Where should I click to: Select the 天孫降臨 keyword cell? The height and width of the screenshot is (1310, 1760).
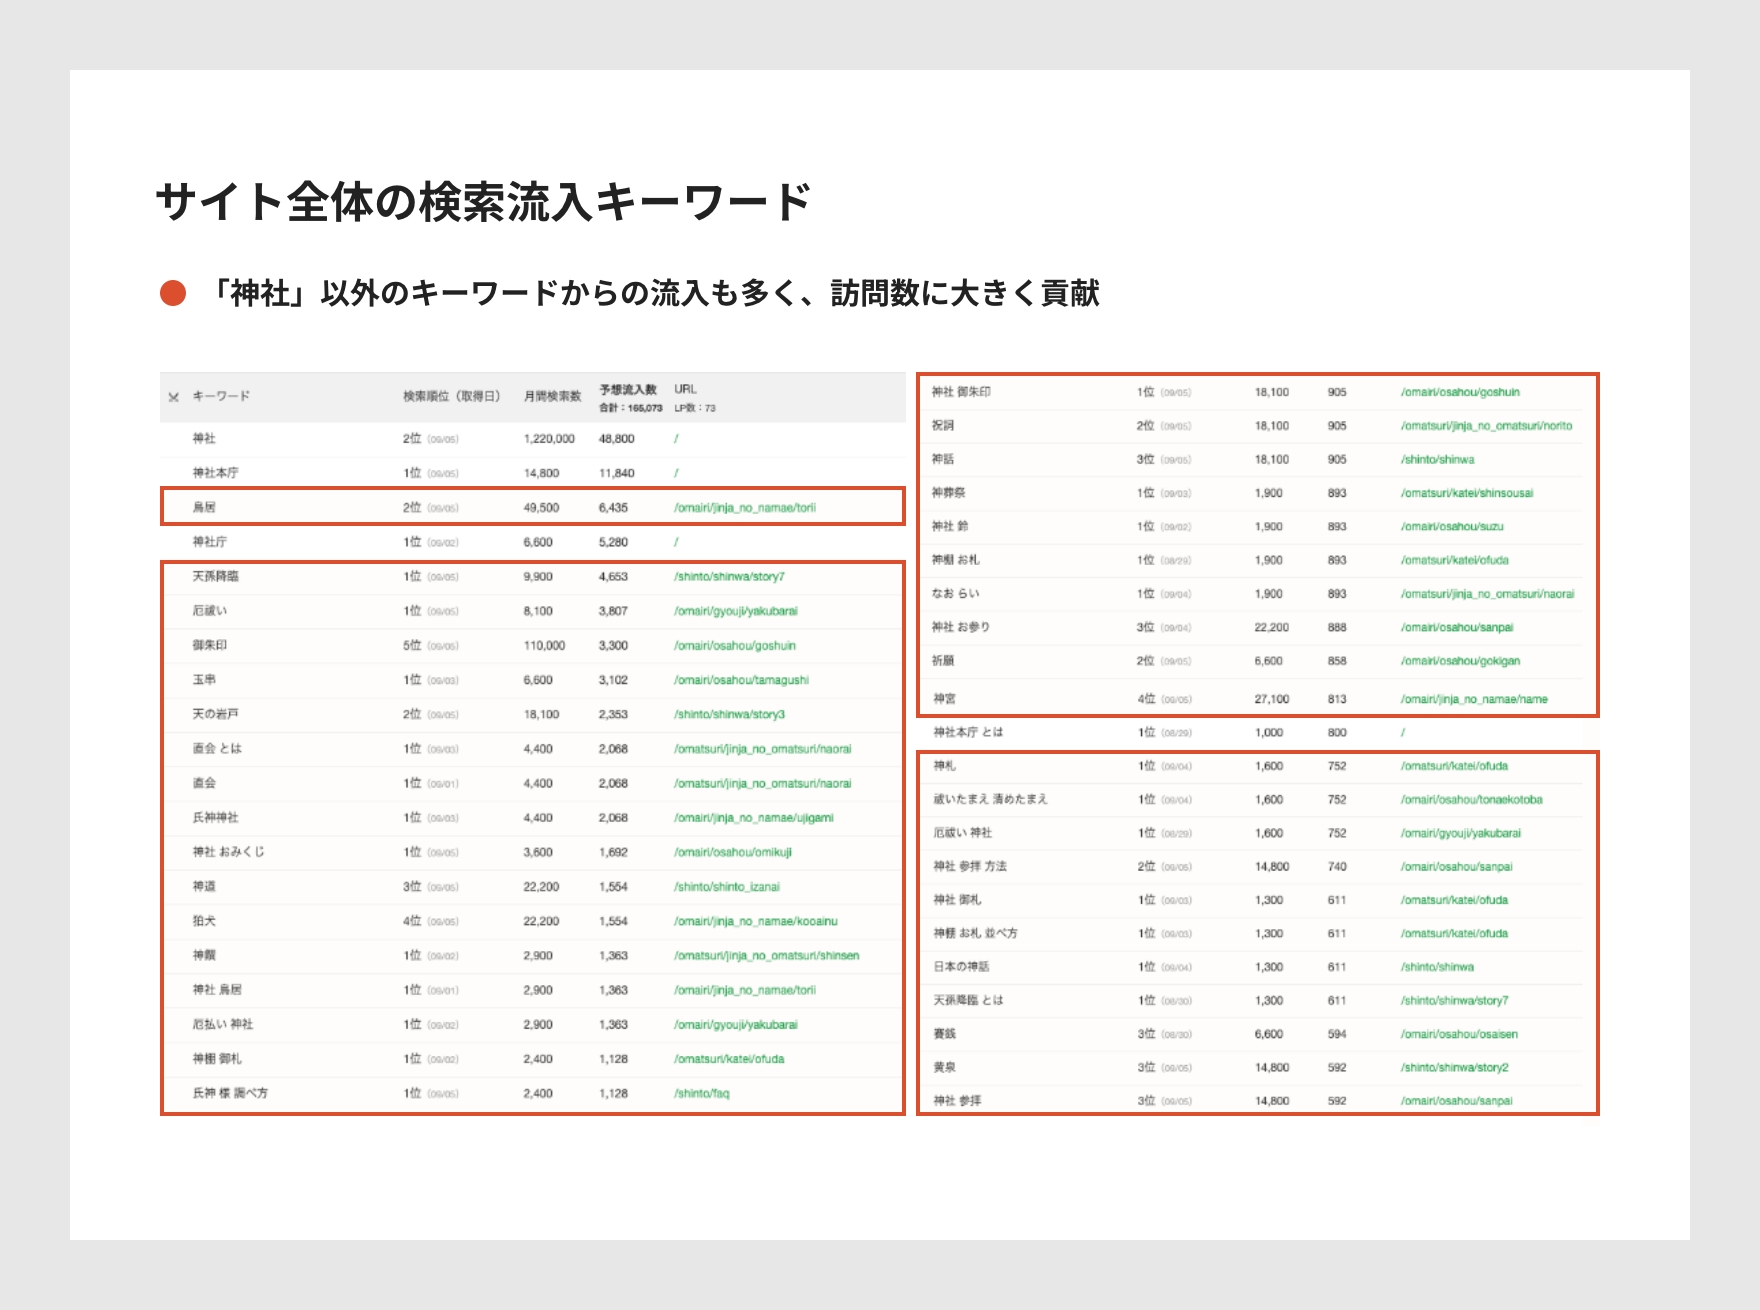click(215, 577)
